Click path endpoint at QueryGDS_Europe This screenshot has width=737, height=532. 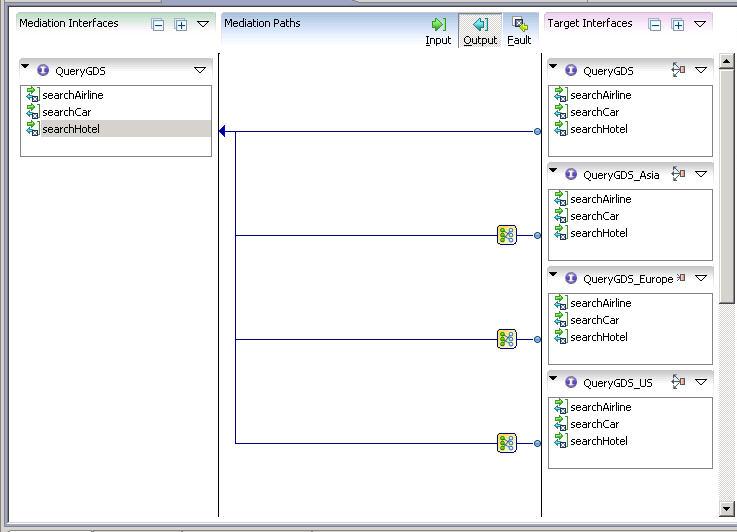coord(537,339)
